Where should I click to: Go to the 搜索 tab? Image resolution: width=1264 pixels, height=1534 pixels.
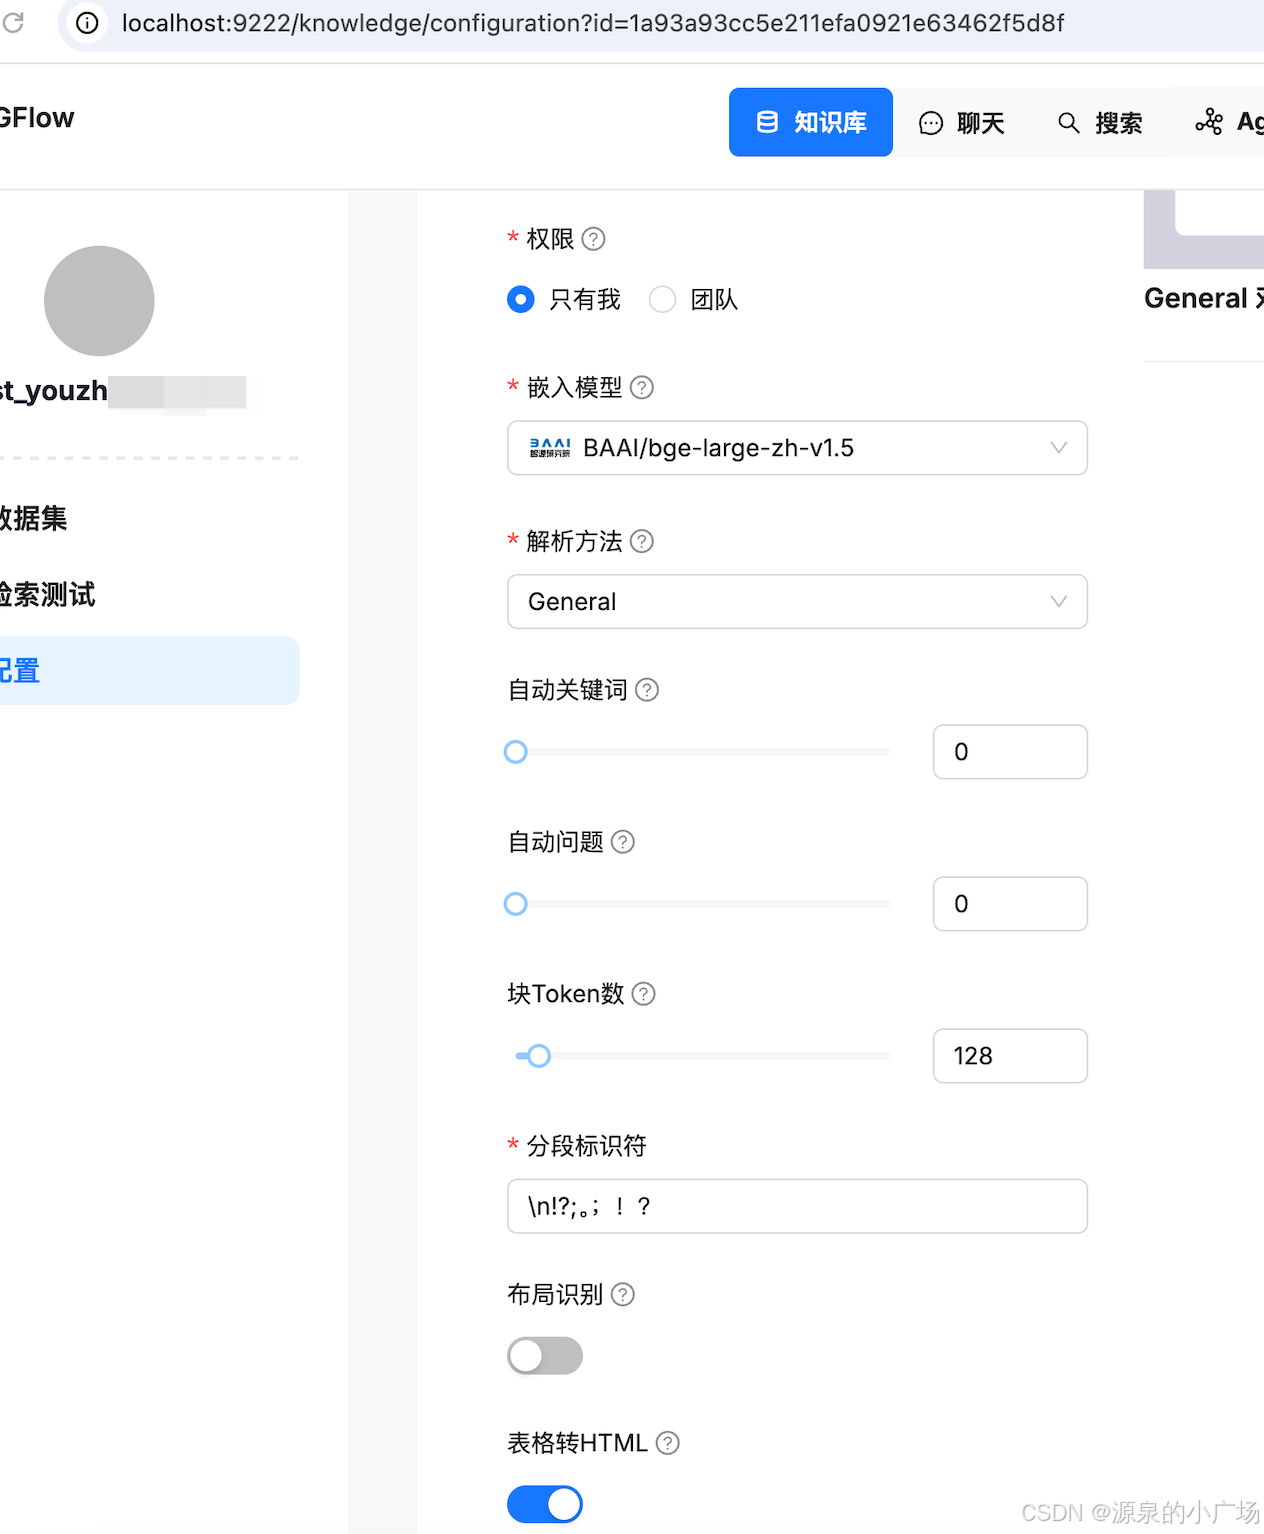1100,123
